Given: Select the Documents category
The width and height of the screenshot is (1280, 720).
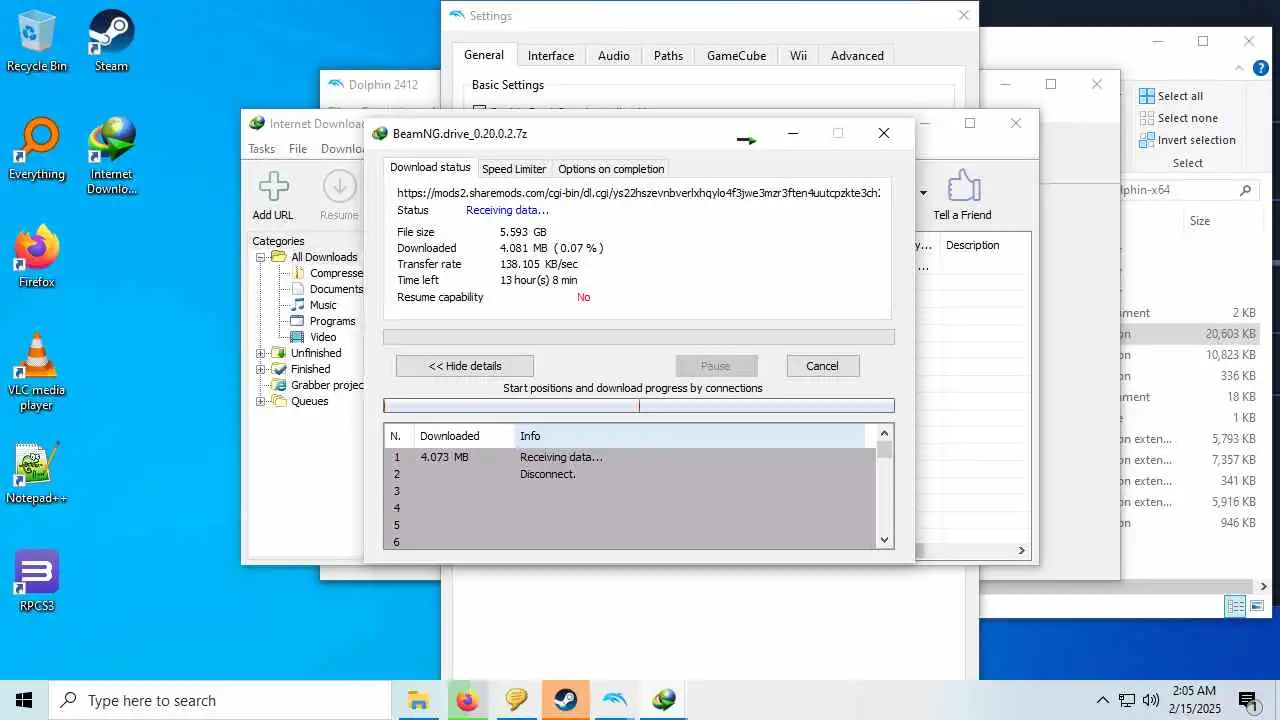Looking at the screenshot, I should pos(336,289).
